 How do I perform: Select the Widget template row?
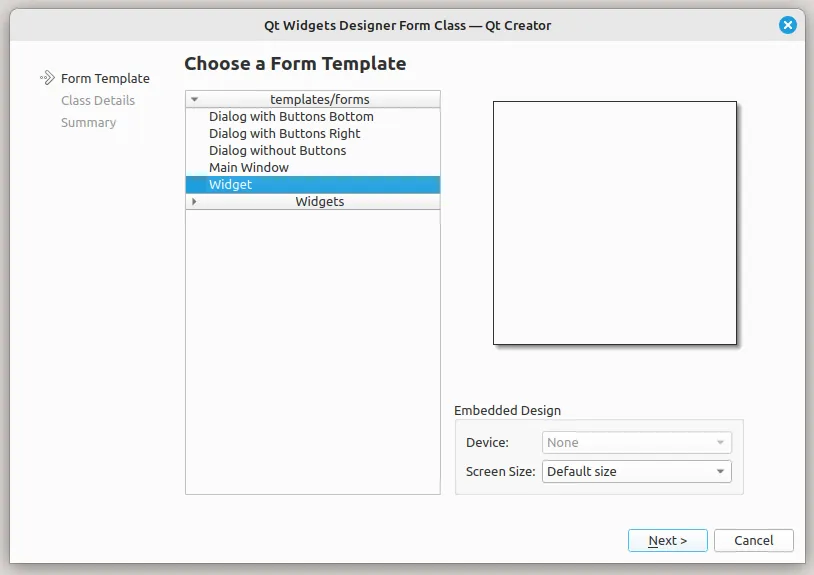coord(313,185)
